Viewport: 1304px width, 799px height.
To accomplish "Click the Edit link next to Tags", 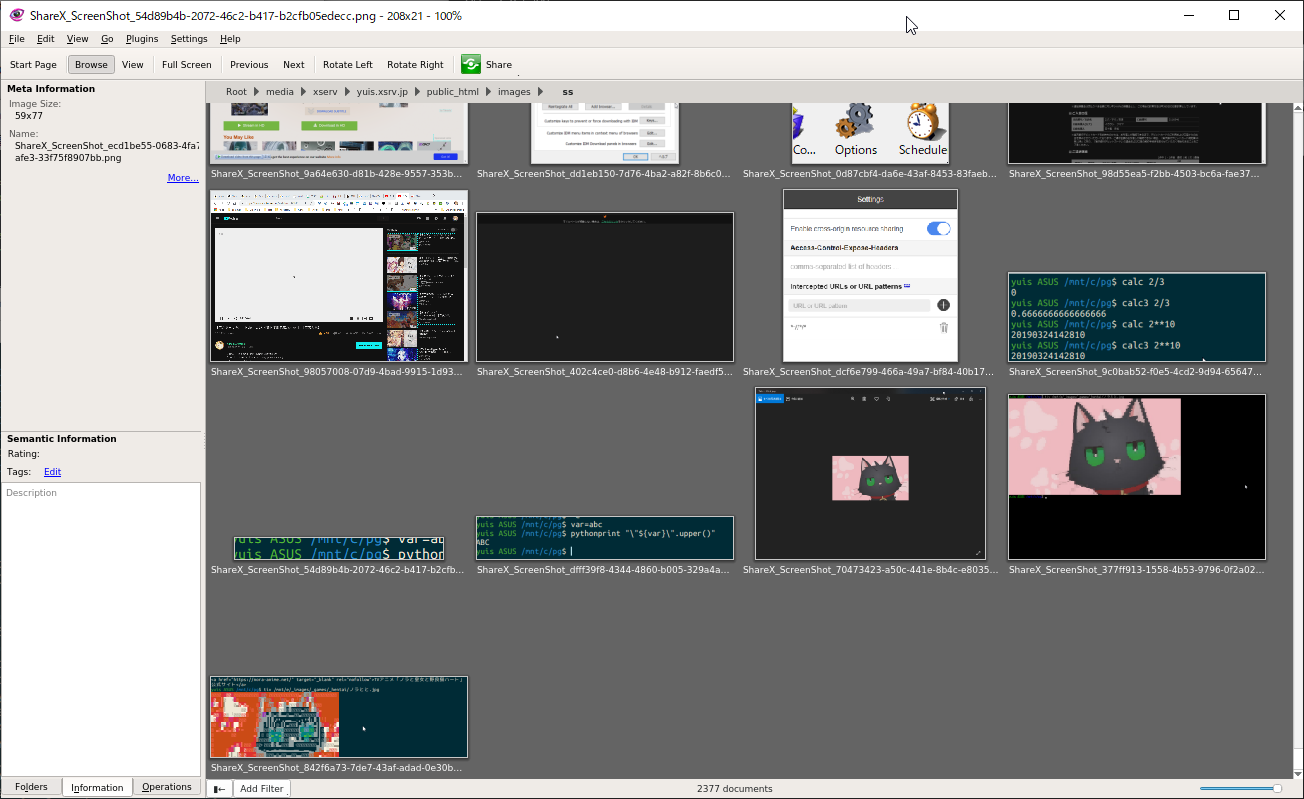I will pos(52,472).
